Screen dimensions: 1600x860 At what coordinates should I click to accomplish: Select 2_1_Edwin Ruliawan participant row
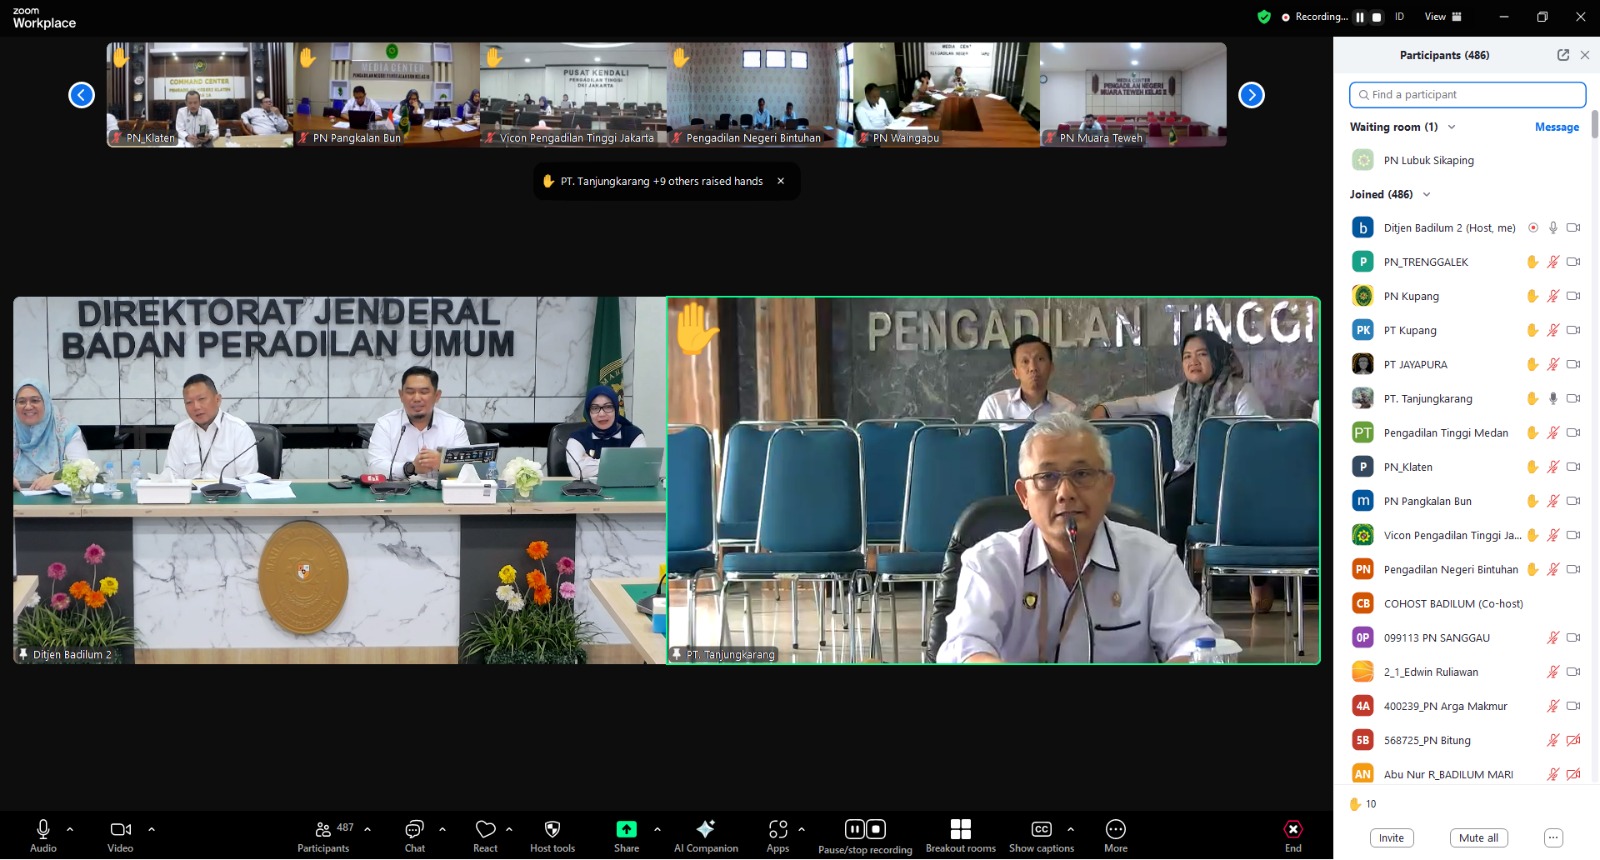tap(1466, 672)
